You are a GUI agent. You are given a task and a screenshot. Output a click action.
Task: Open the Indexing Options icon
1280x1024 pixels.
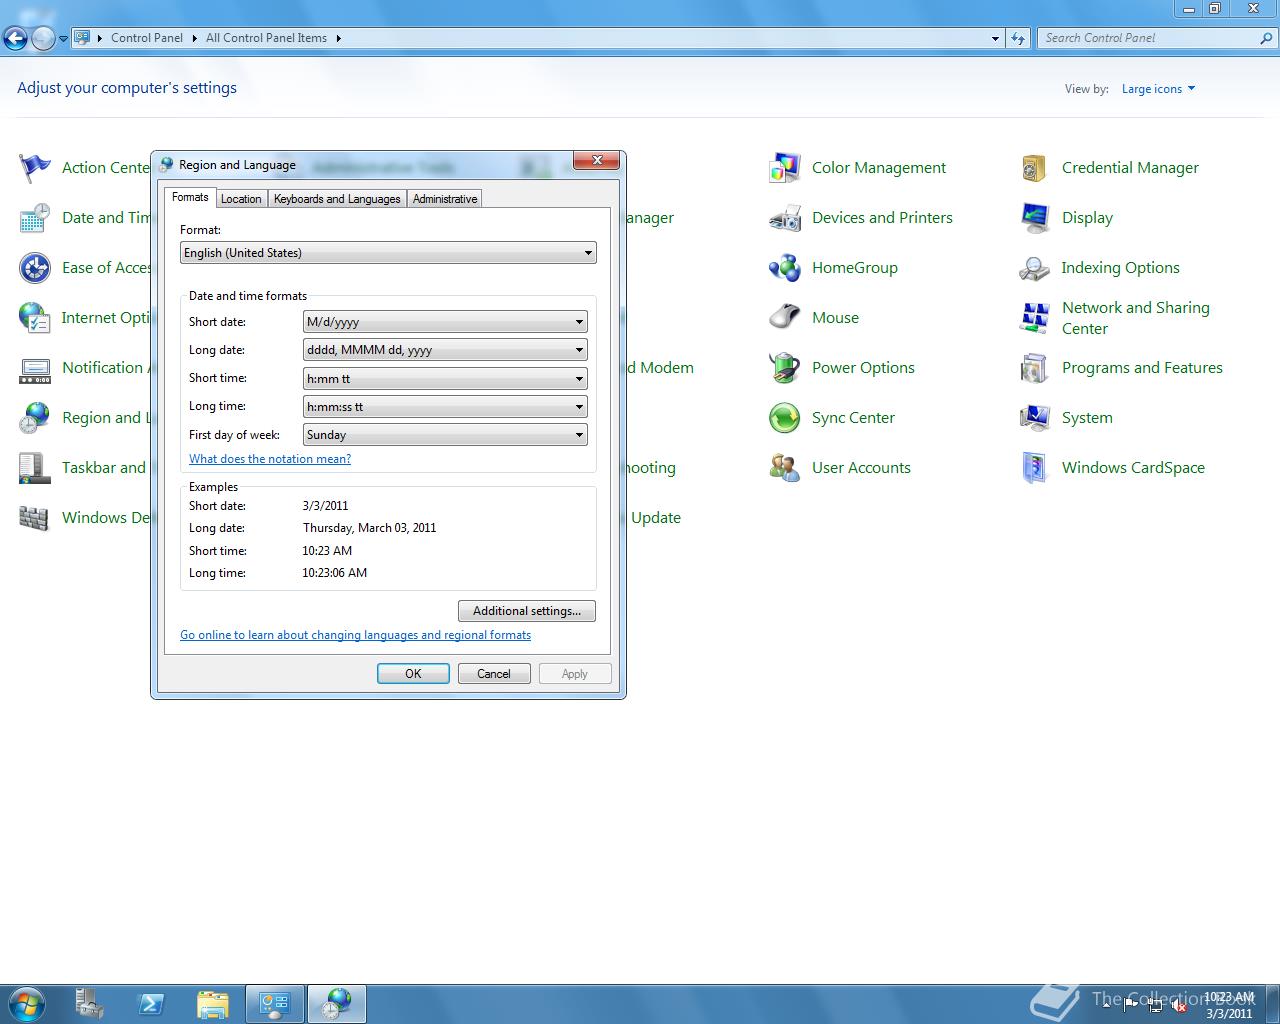(1035, 268)
